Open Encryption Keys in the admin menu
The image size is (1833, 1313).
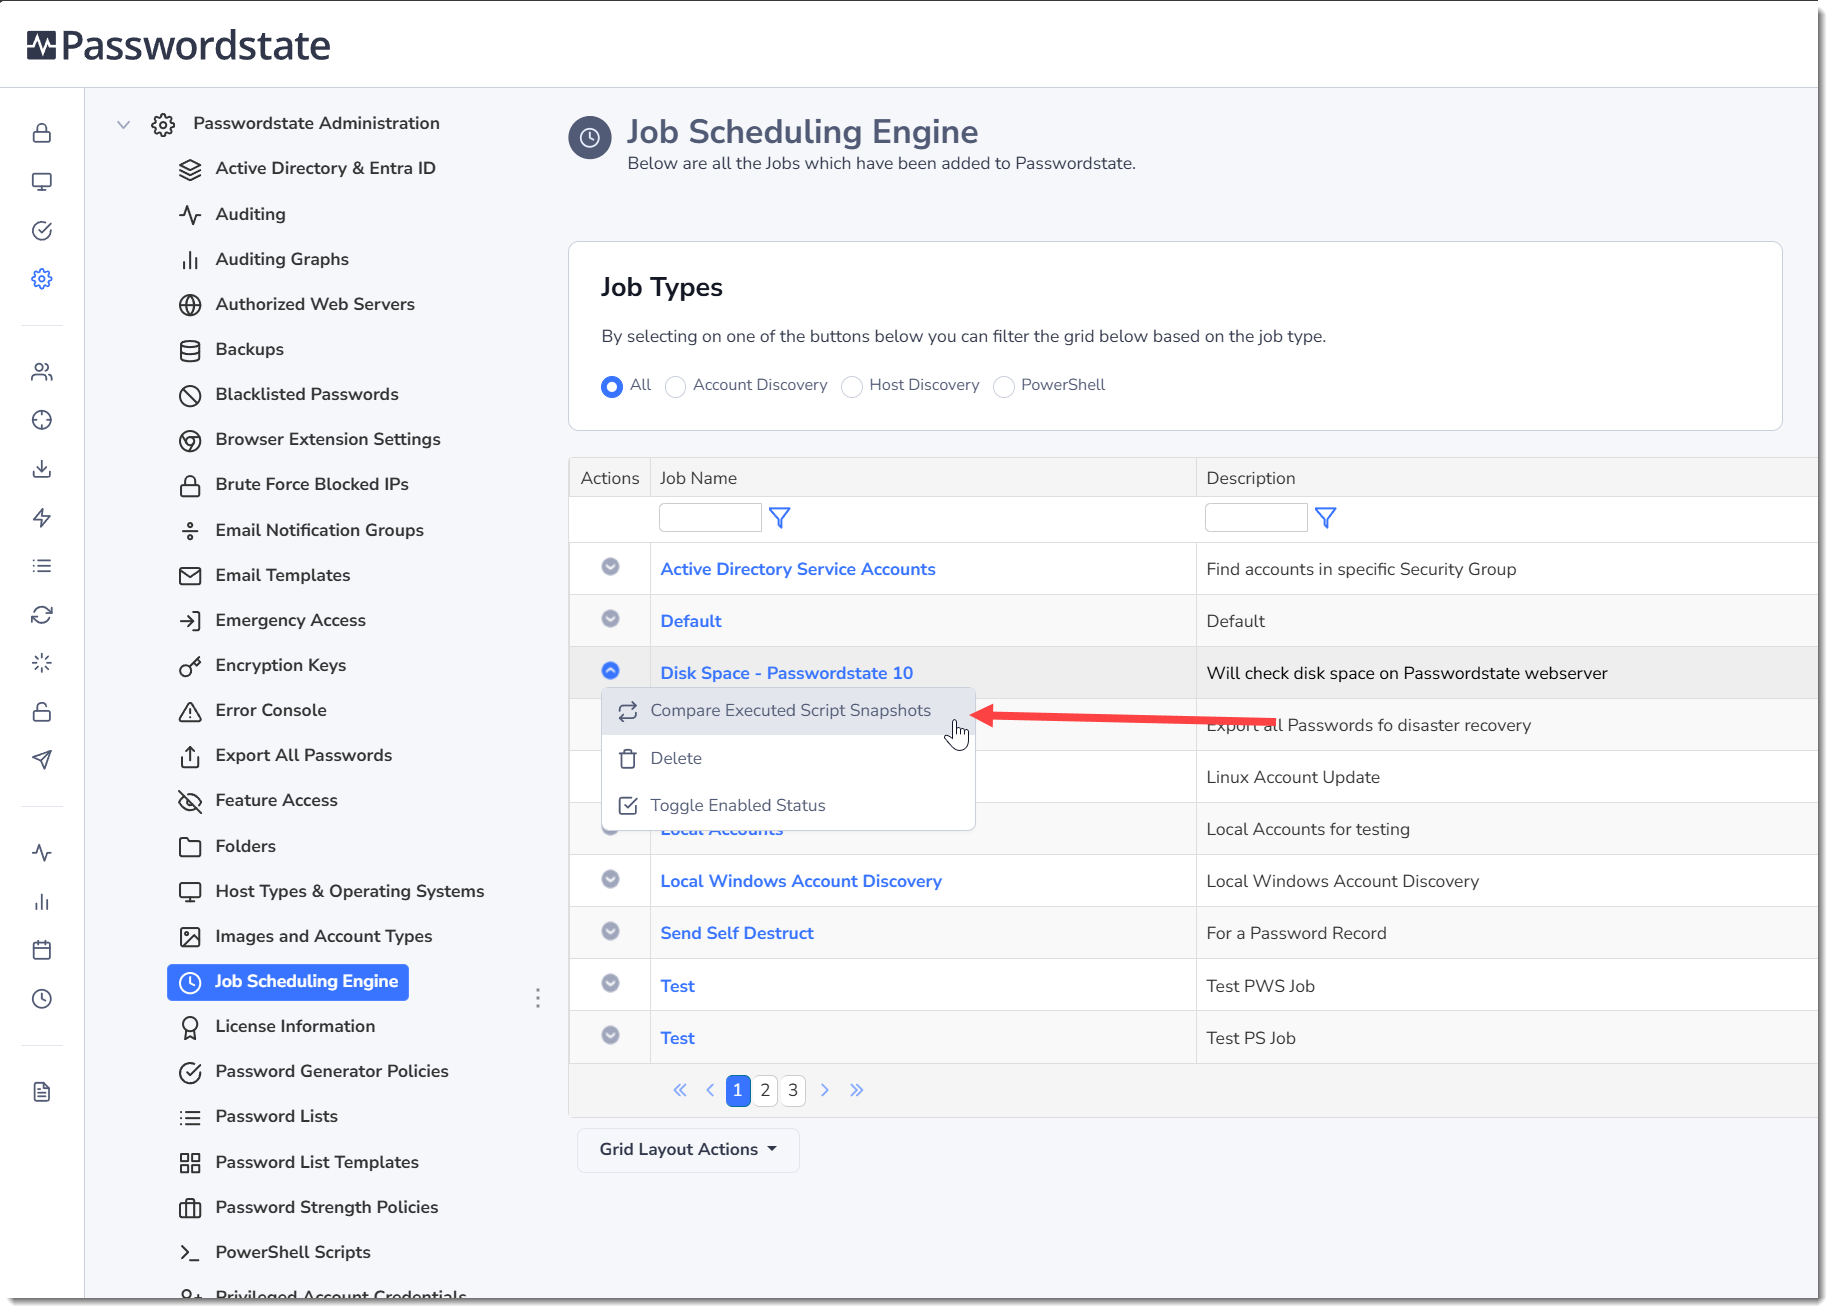(280, 665)
